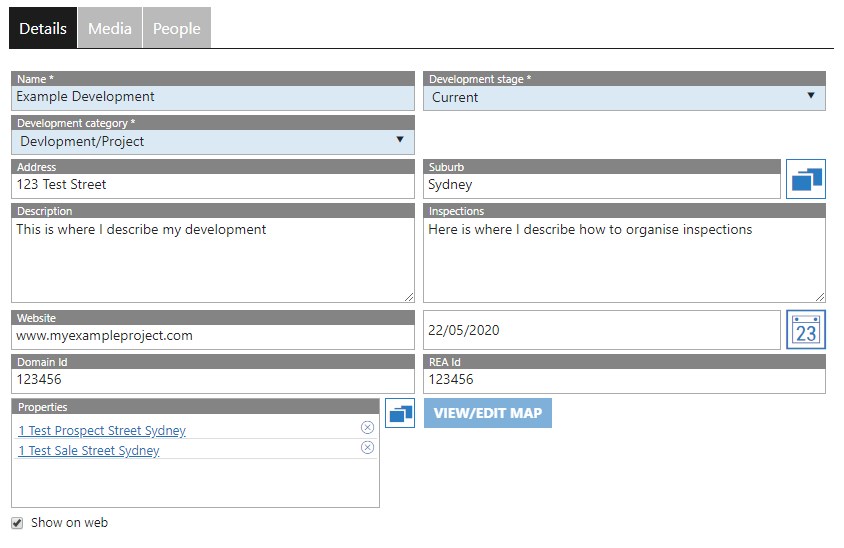844x548 pixels.
Task: Click into the Name text field
Action: coord(212,97)
